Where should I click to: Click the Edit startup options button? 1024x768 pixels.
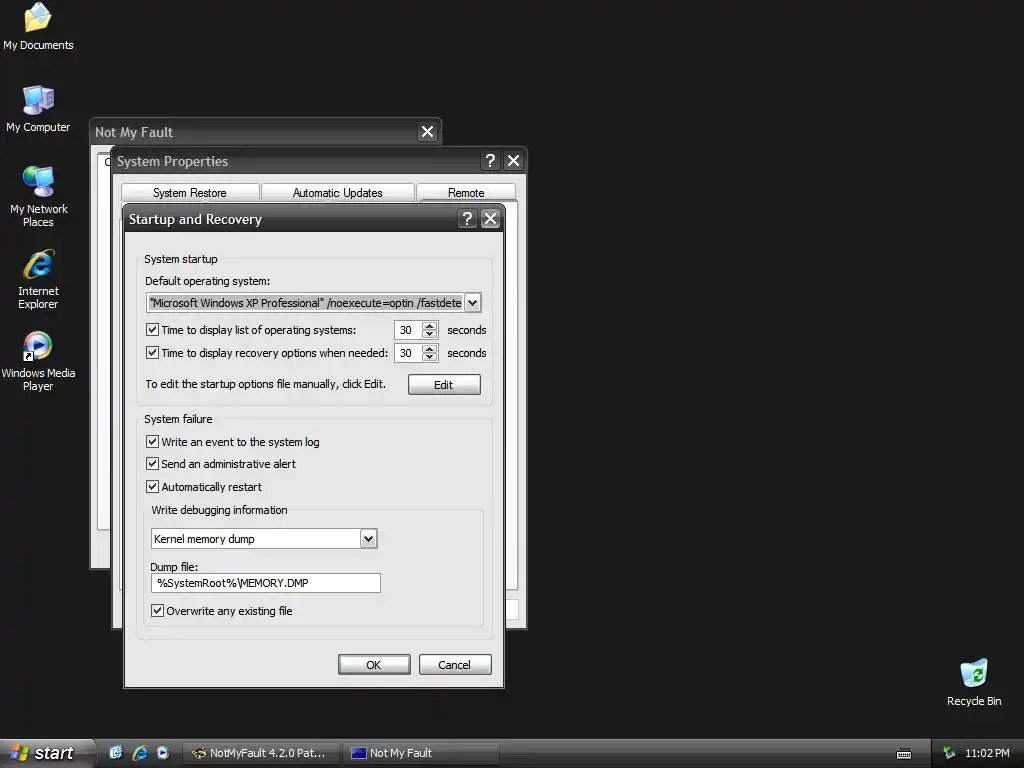coord(444,385)
